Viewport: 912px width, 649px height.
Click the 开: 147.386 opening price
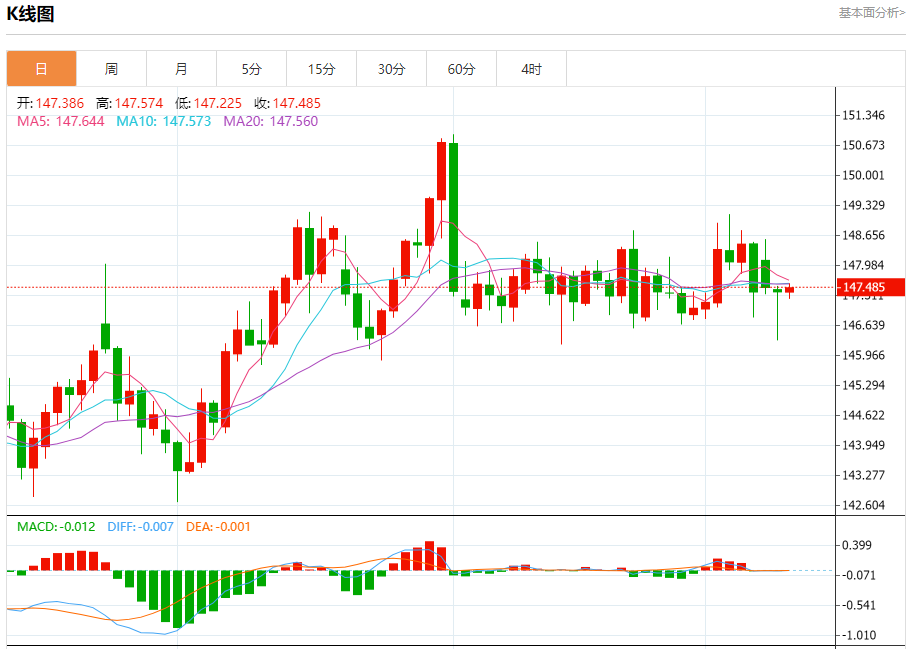pyautogui.click(x=51, y=104)
